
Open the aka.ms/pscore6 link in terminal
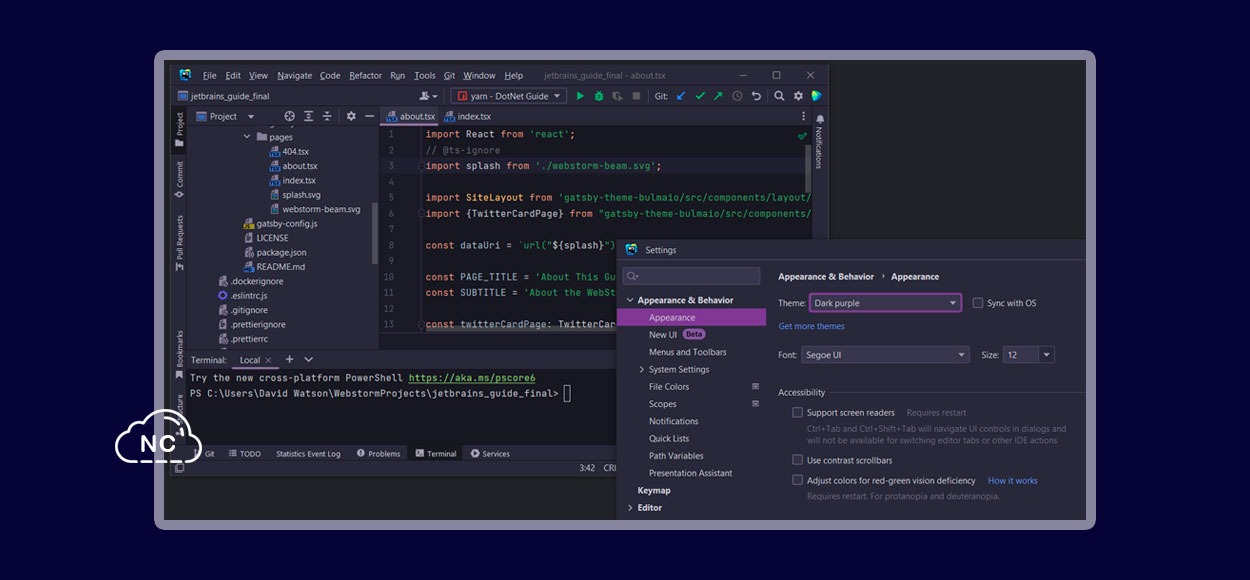click(x=472, y=378)
